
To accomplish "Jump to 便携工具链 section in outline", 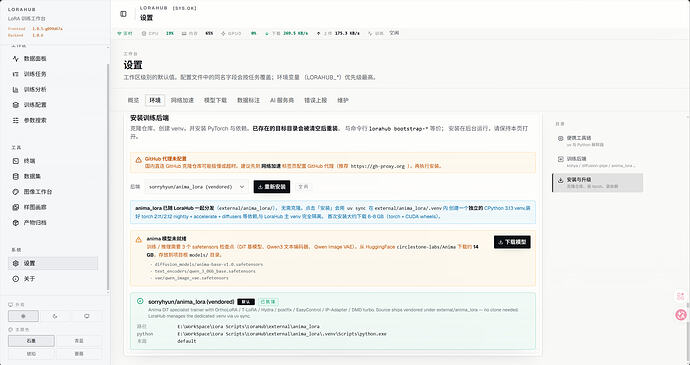I will (597, 141).
